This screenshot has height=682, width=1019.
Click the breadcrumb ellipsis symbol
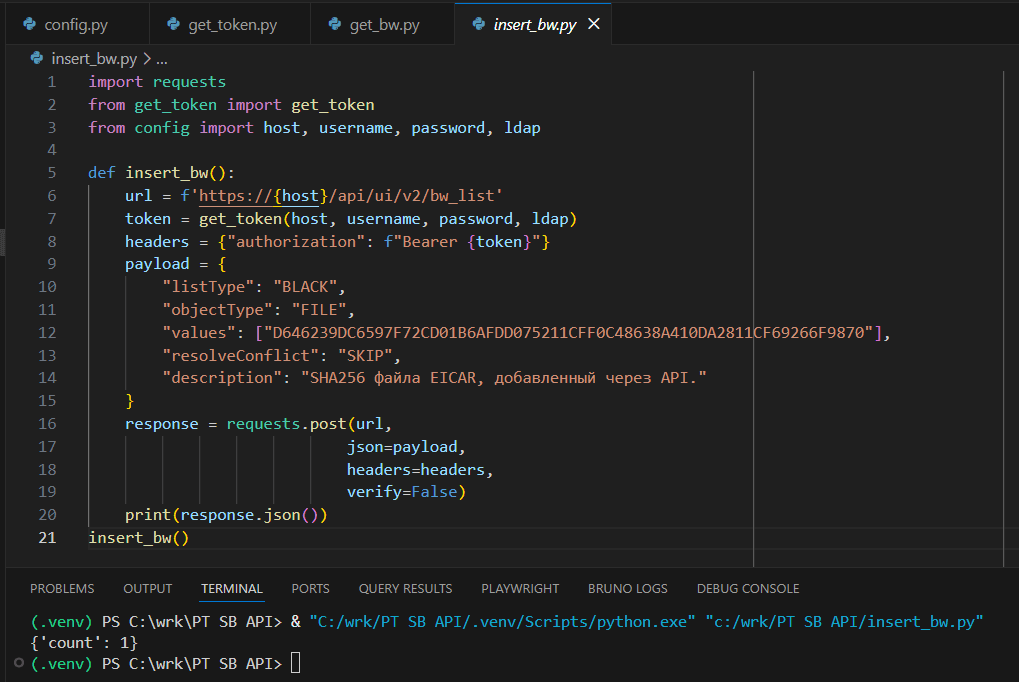pos(162,59)
